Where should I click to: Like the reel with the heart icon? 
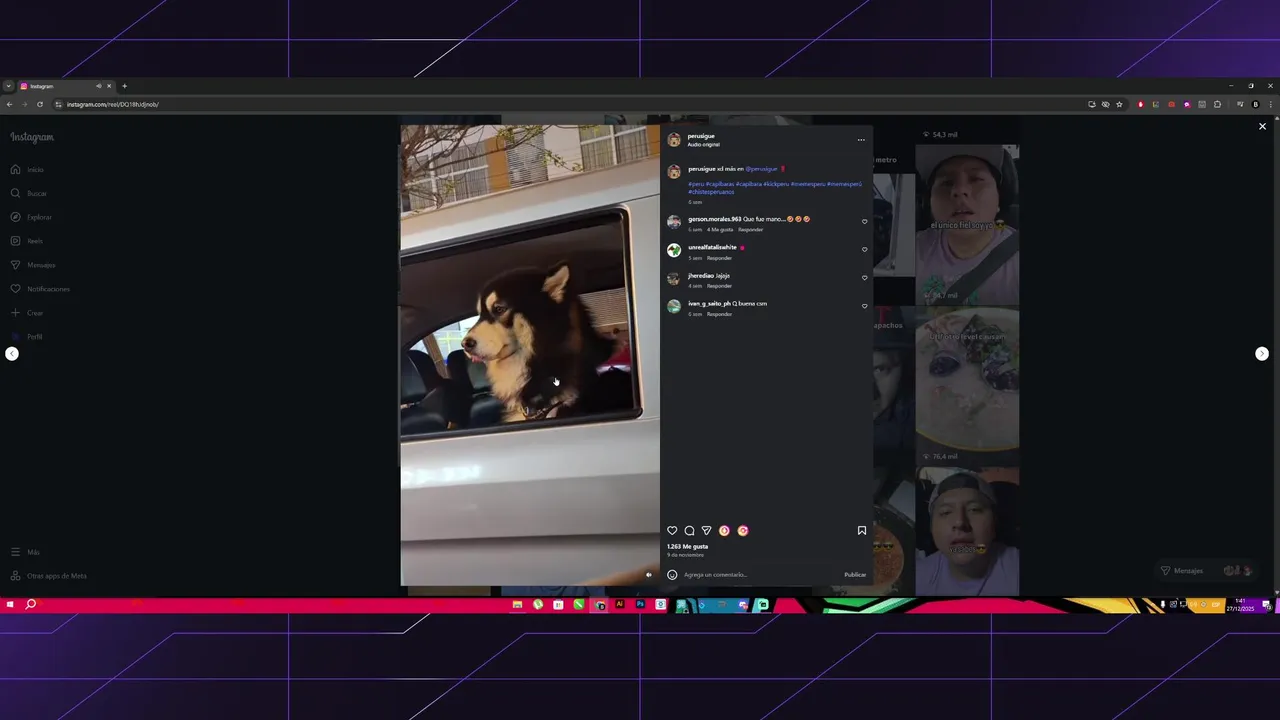point(672,531)
